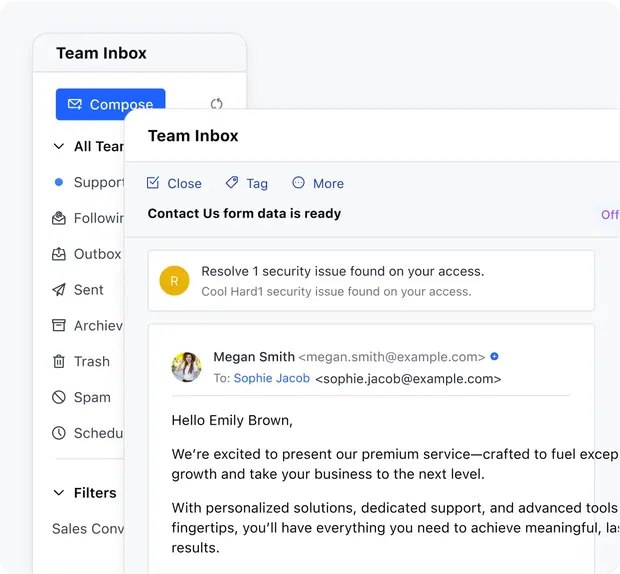
Task: Click the Sent paper plane icon
Action: tap(59, 290)
